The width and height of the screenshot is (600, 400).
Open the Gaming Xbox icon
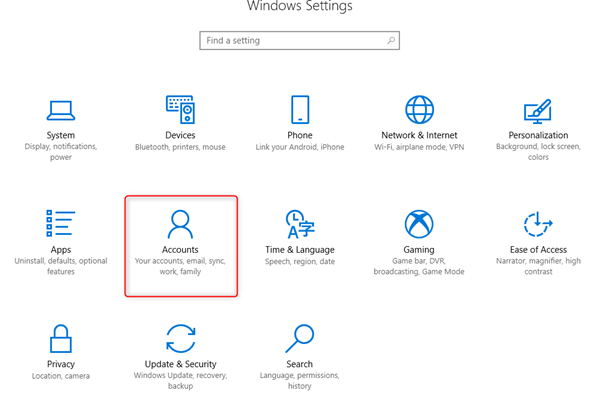coord(419,224)
